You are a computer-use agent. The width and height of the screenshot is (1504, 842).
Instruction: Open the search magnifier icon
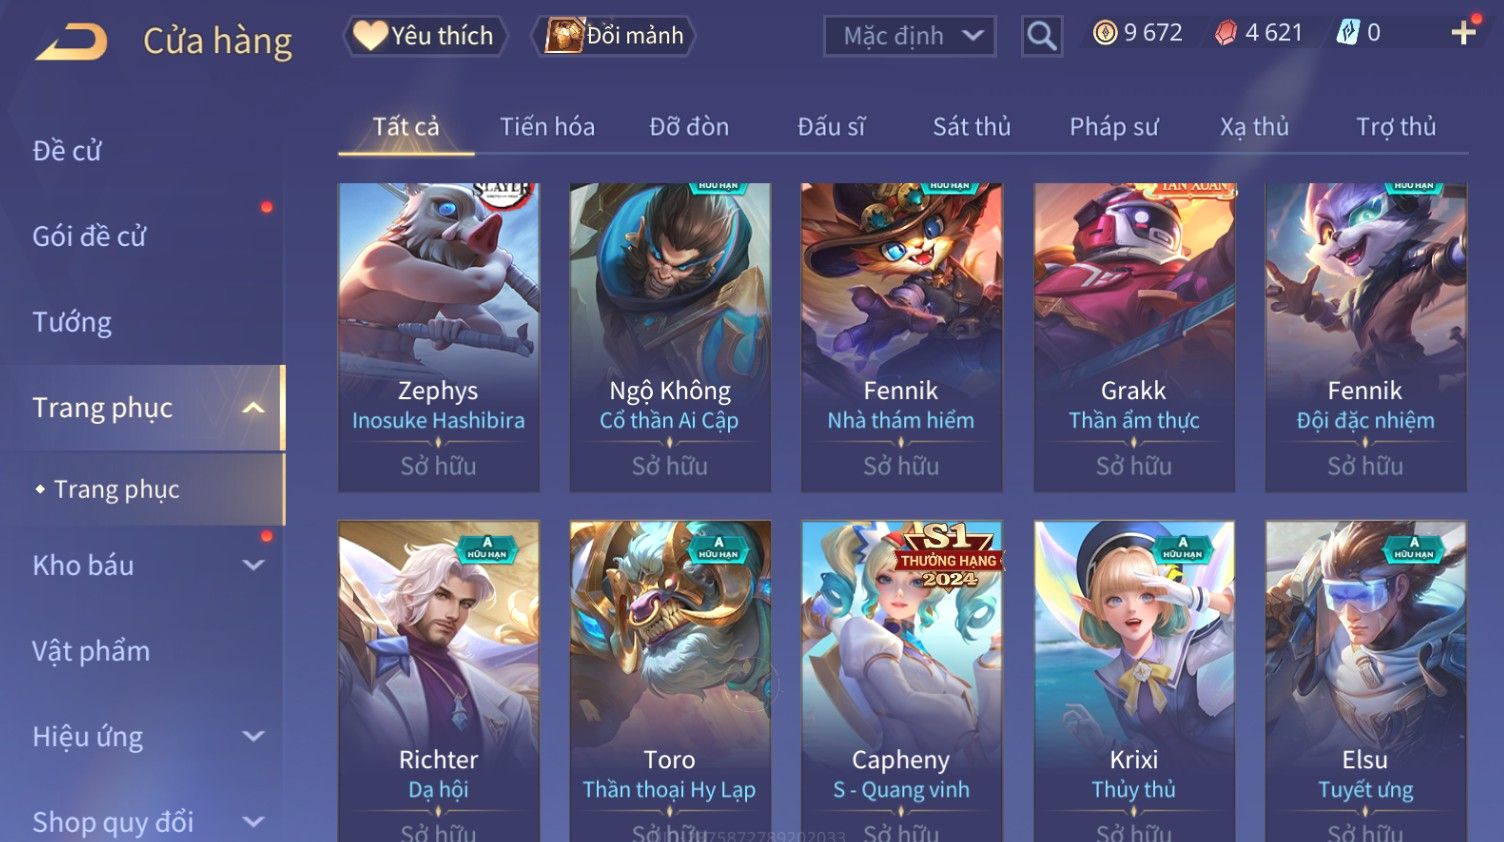click(1041, 37)
